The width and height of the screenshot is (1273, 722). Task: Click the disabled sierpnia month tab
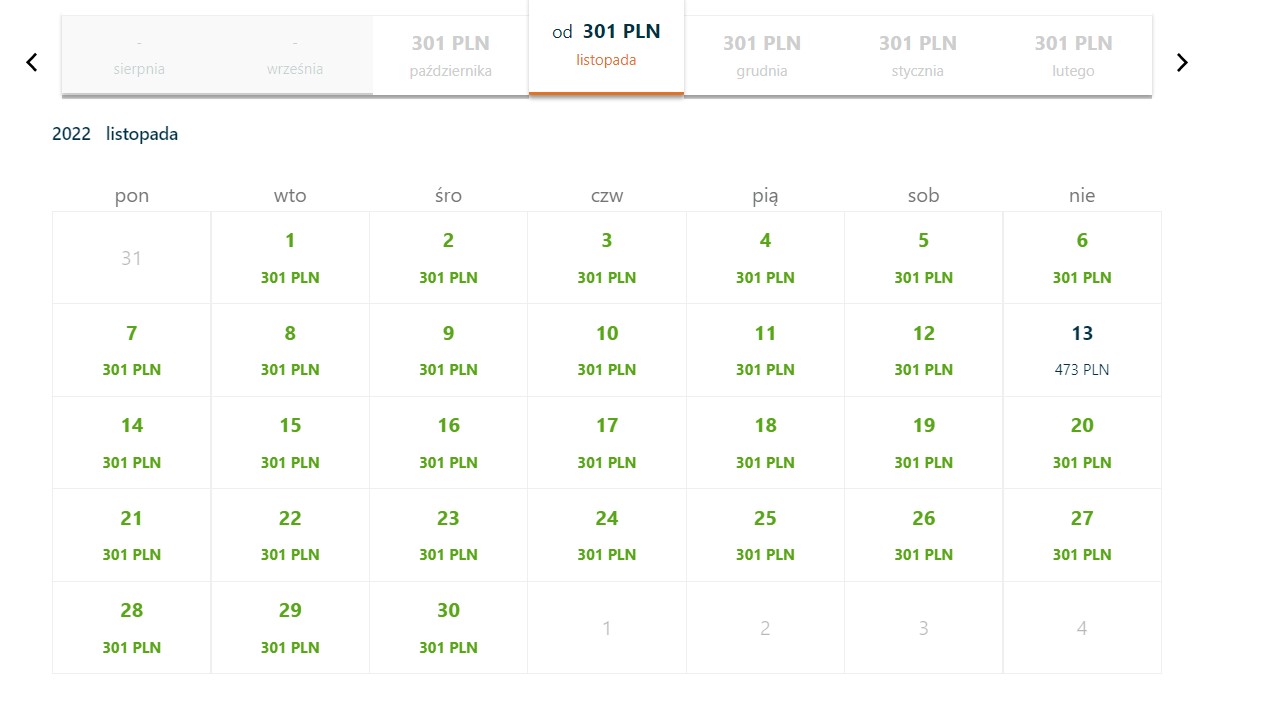click(x=139, y=56)
